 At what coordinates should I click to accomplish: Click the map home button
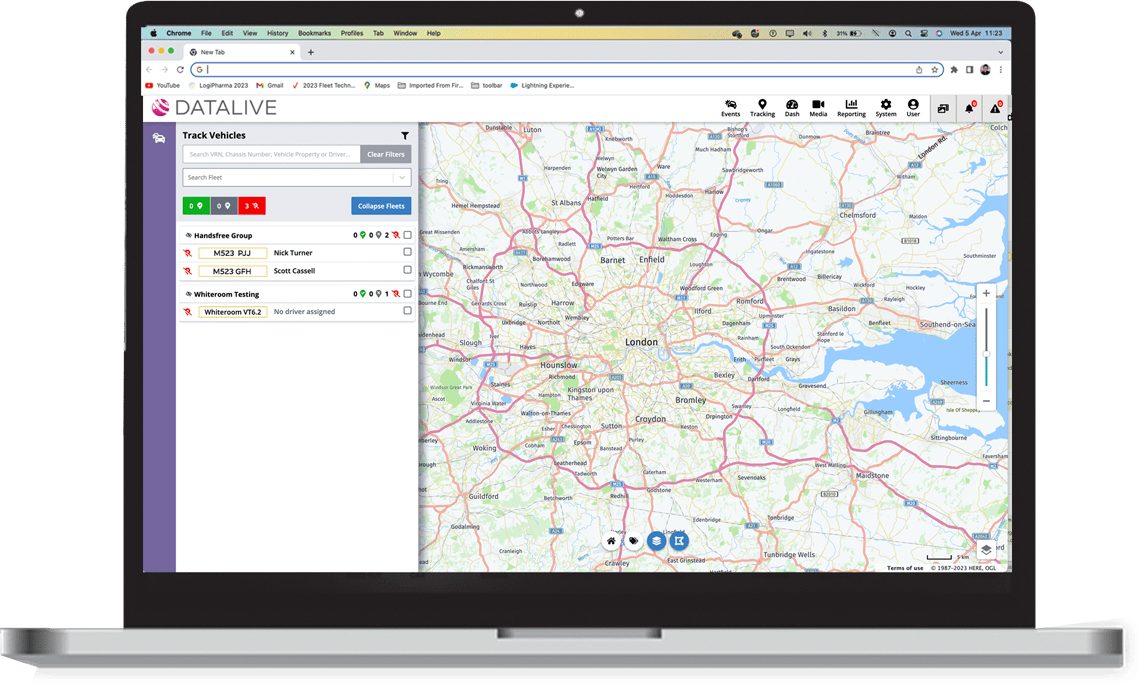(x=611, y=541)
